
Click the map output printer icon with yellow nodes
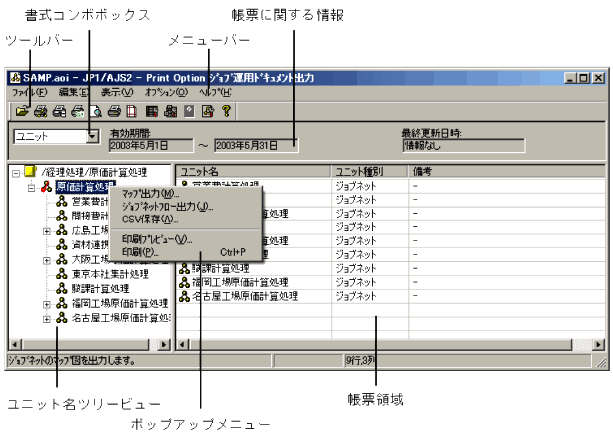[41, 111]
